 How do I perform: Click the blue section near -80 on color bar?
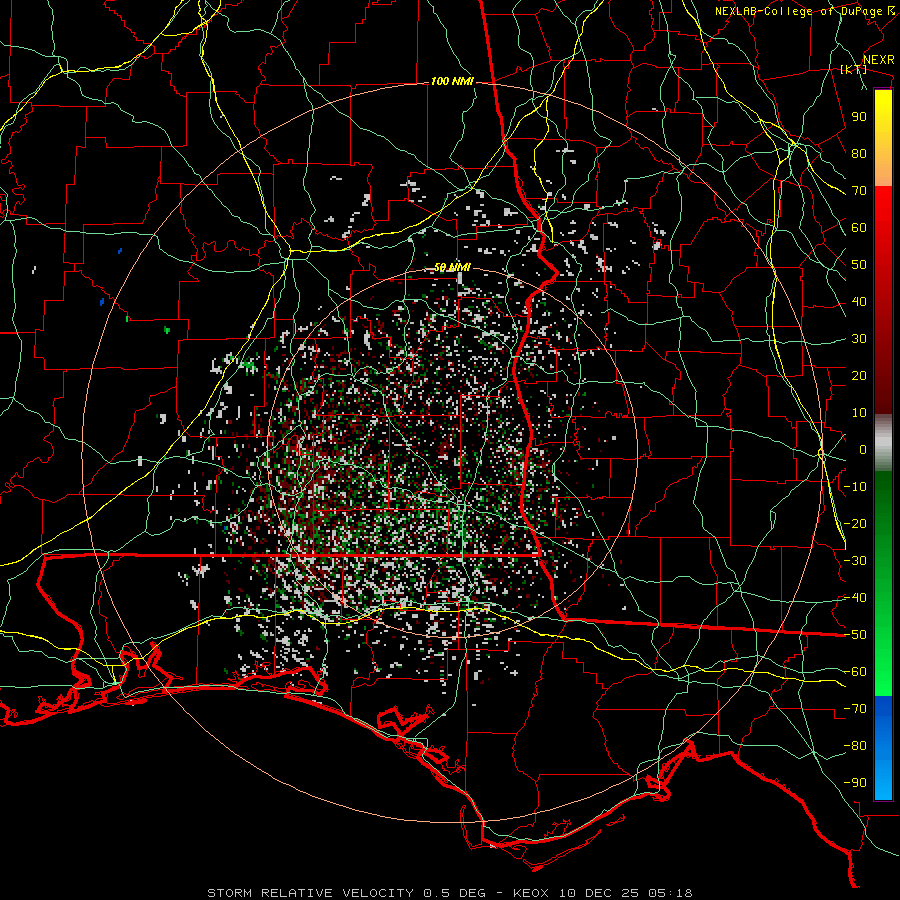883,746
